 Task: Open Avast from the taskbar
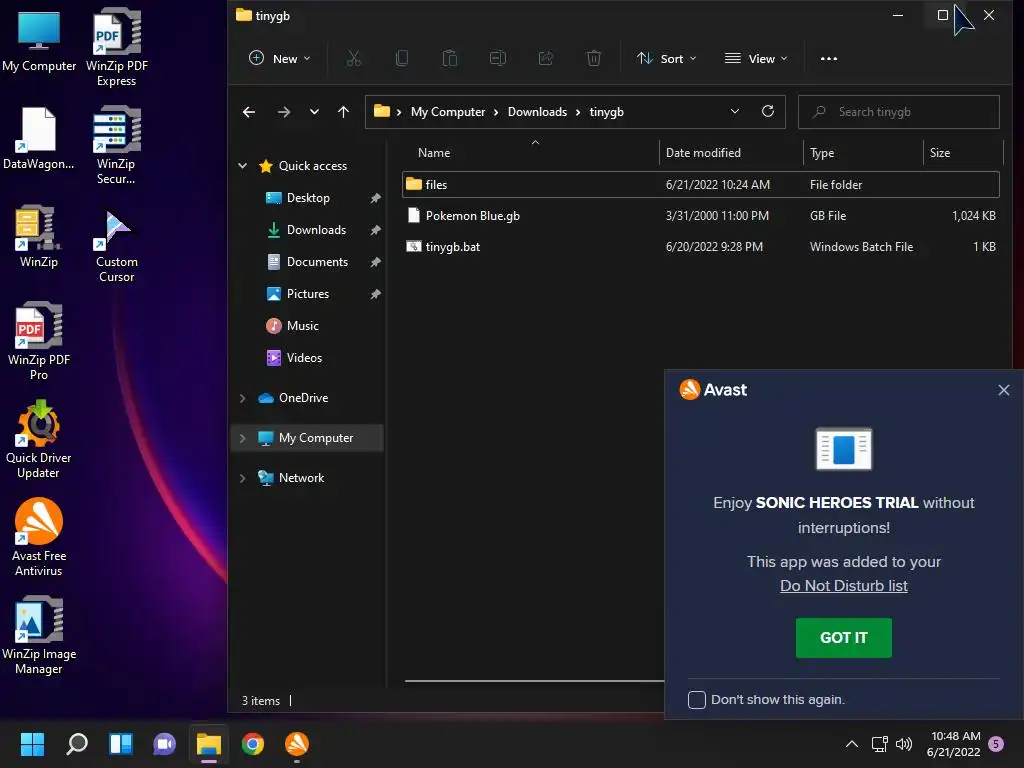296,744
